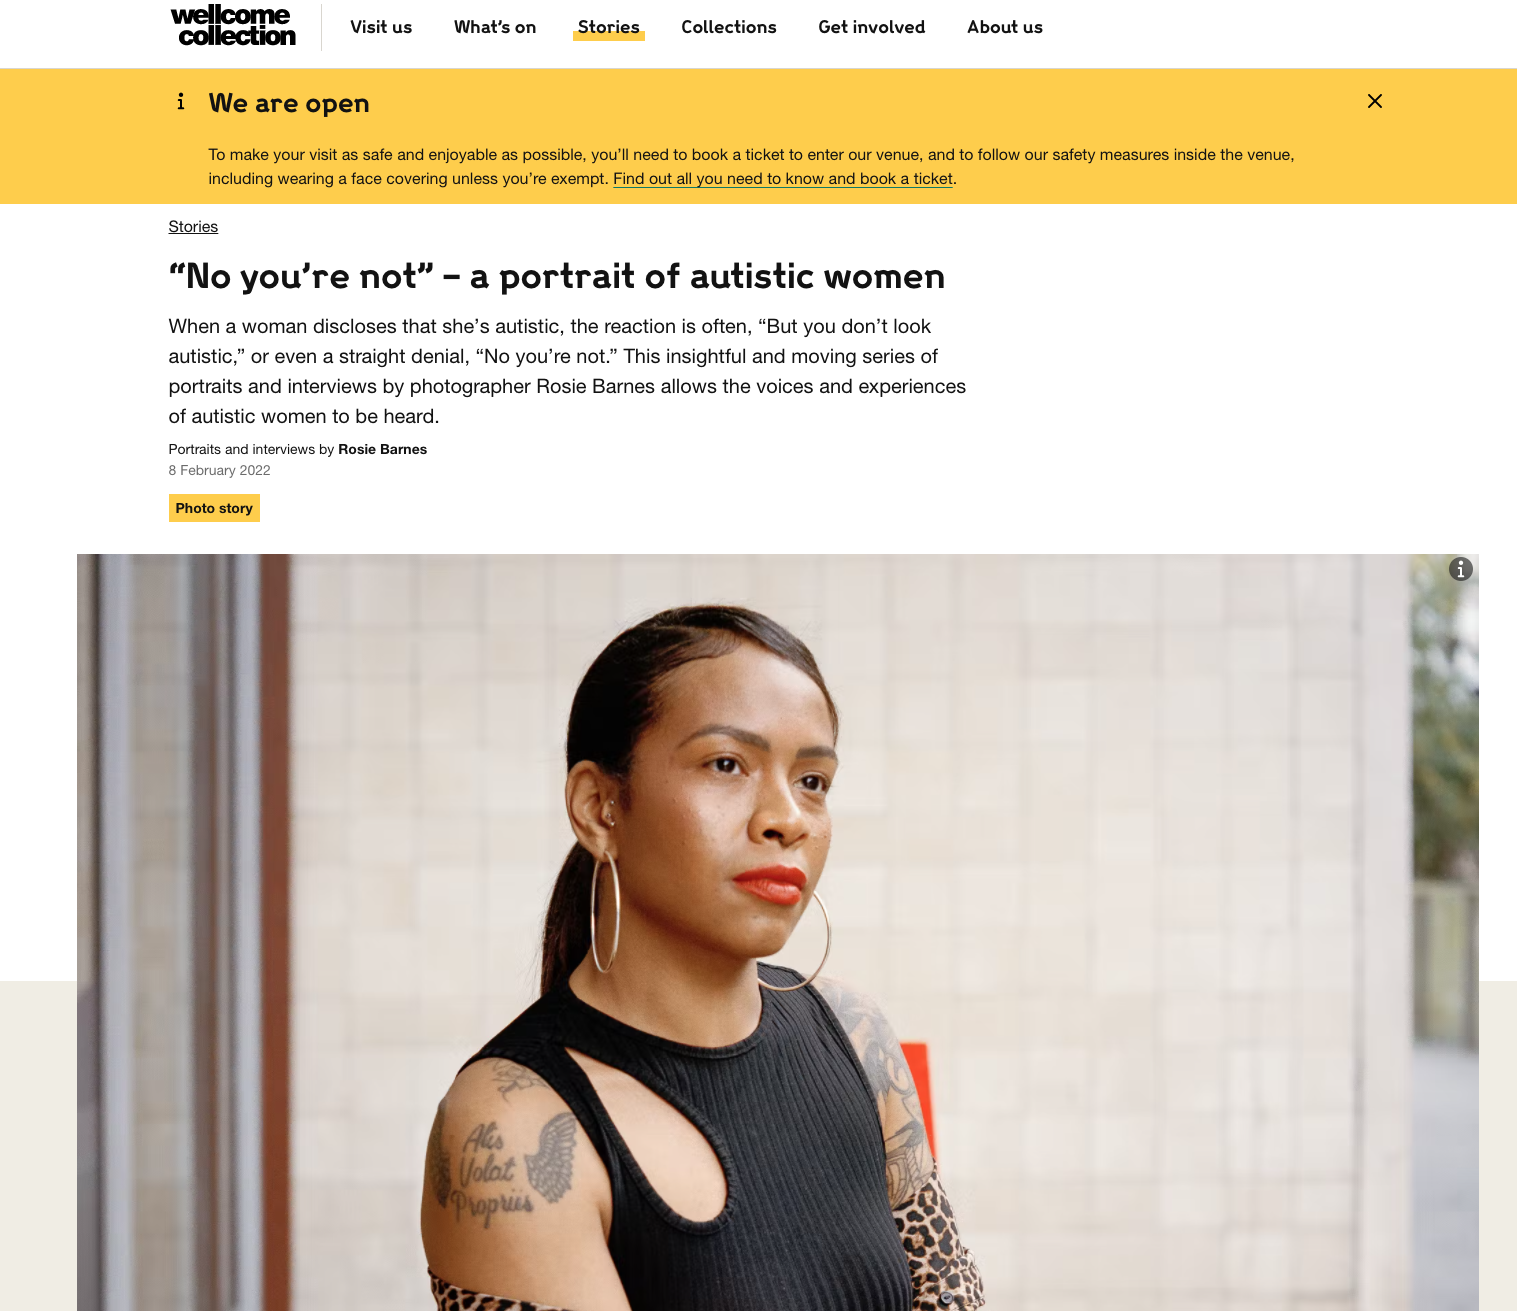Open the About us page
The width and height of the screenshot is (1517, 1311).
tap(1005, 27)
